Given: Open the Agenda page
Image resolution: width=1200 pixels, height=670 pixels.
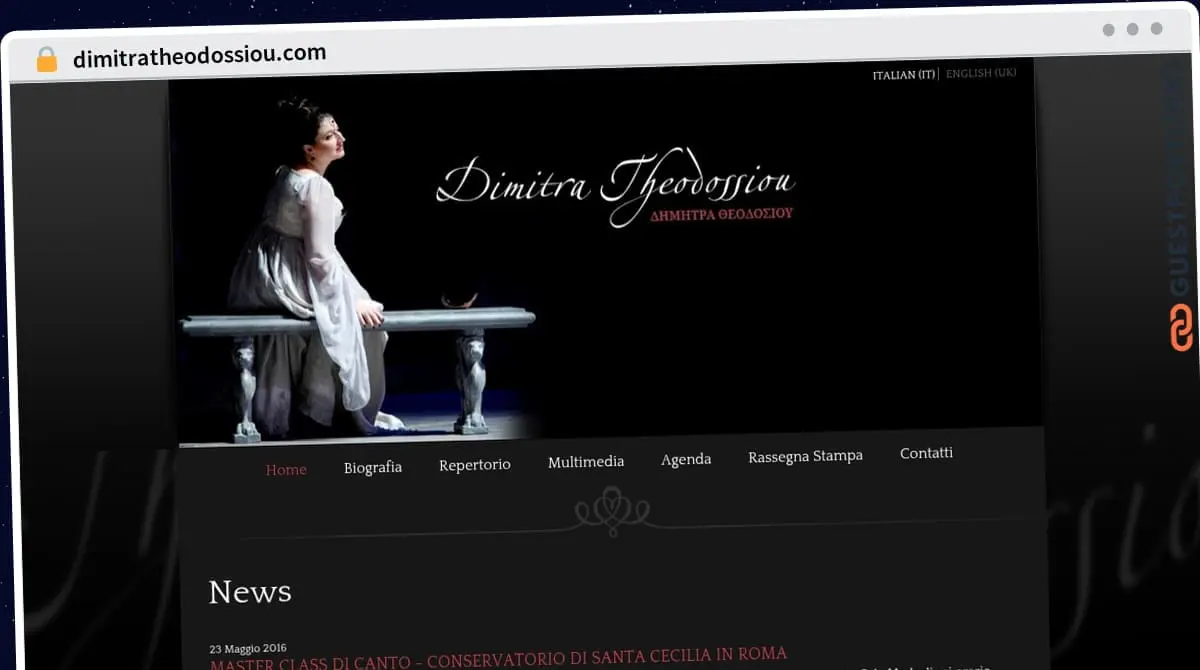Looking at the screenshot, I should [x=686, y=459].
